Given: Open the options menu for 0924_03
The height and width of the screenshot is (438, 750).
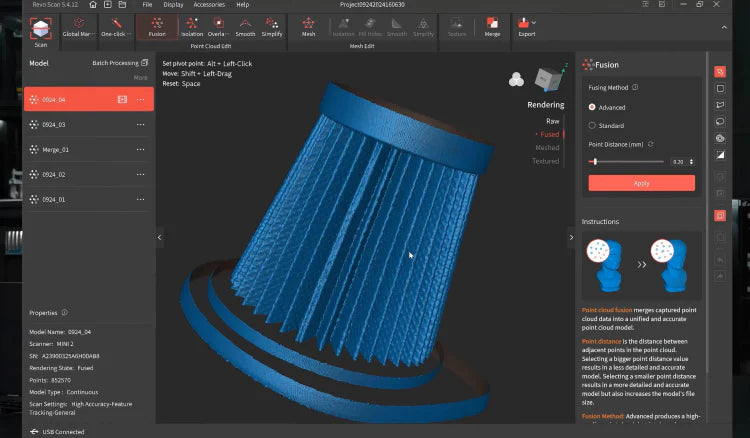Looking at the screenshot, I should 140,124.
